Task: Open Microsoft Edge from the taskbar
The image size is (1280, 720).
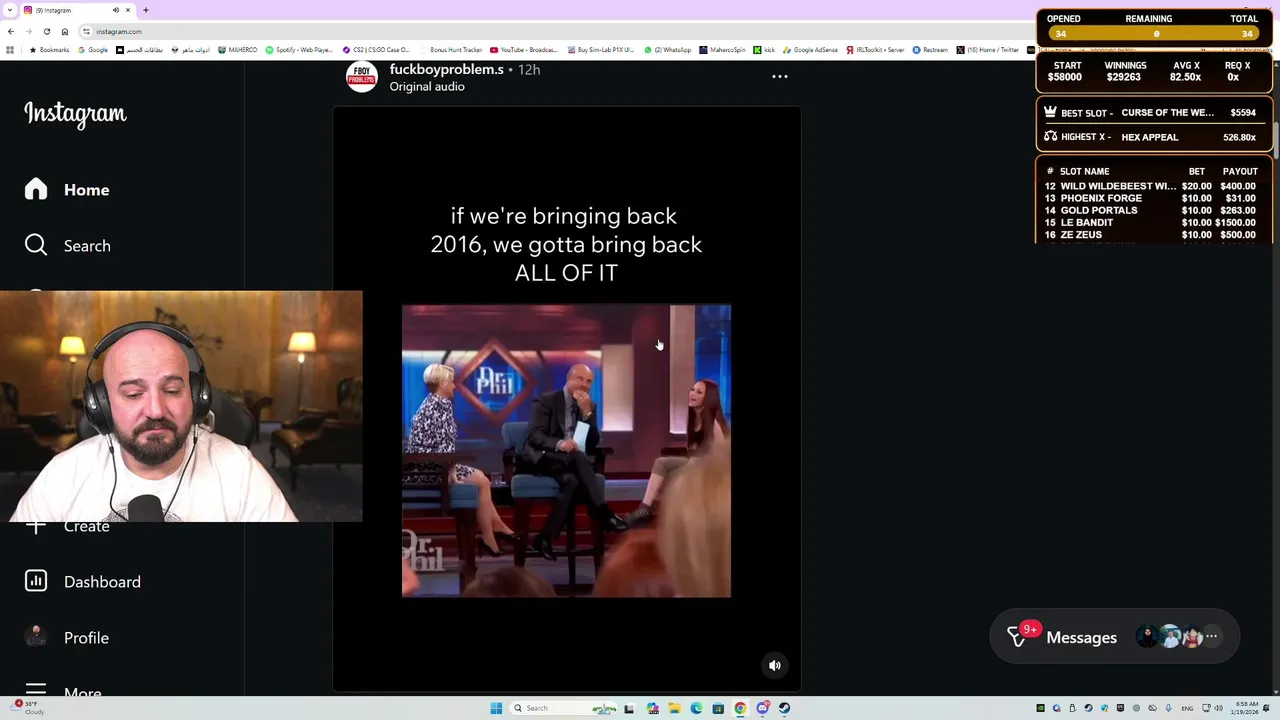Action: pos(696,708)
